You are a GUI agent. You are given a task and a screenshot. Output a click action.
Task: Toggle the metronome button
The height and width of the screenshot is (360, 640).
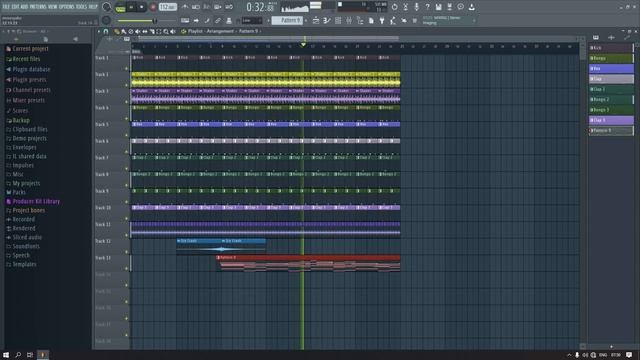point(185,7)
